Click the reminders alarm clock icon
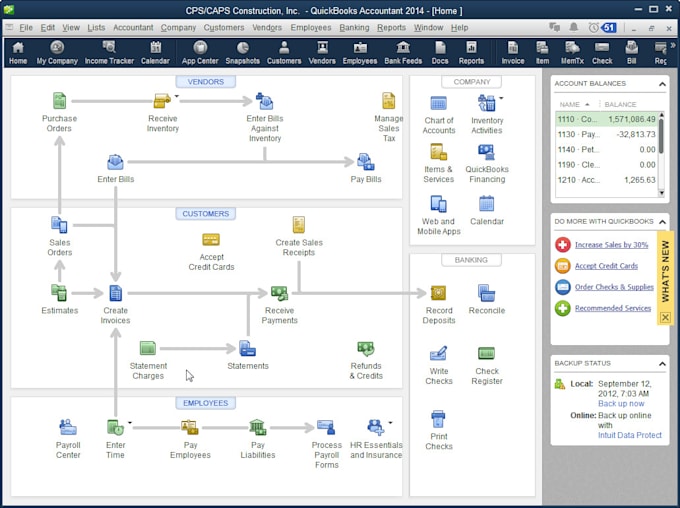The image size is (680, 508). click(593, 27)
